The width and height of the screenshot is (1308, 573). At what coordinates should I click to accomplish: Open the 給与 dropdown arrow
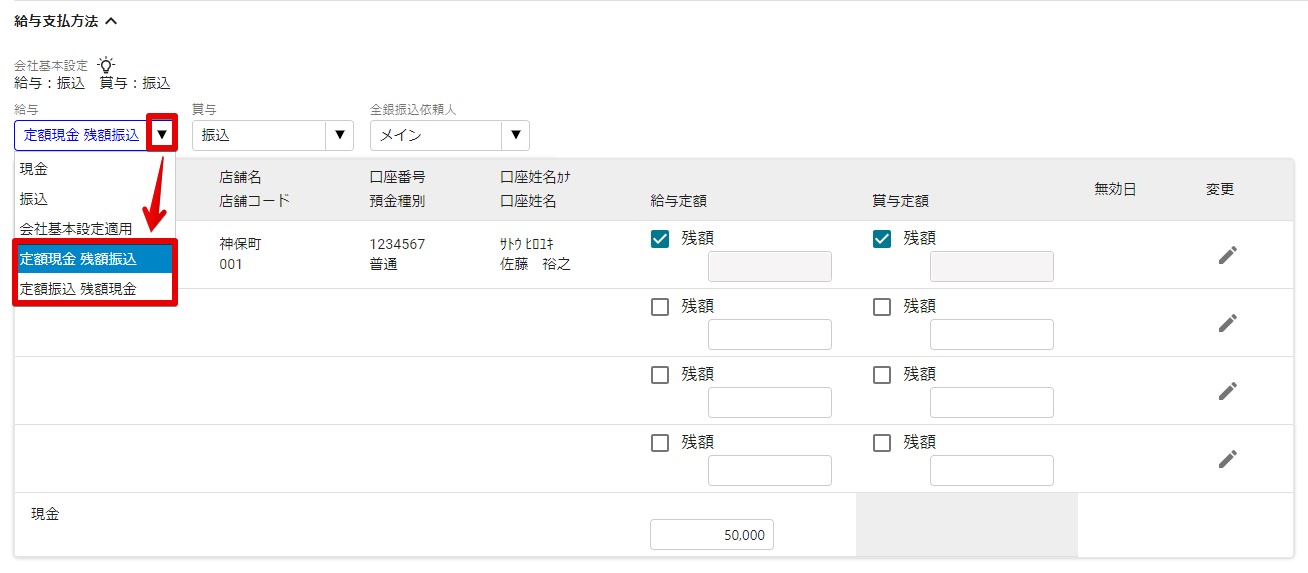(x=162, y=135)
